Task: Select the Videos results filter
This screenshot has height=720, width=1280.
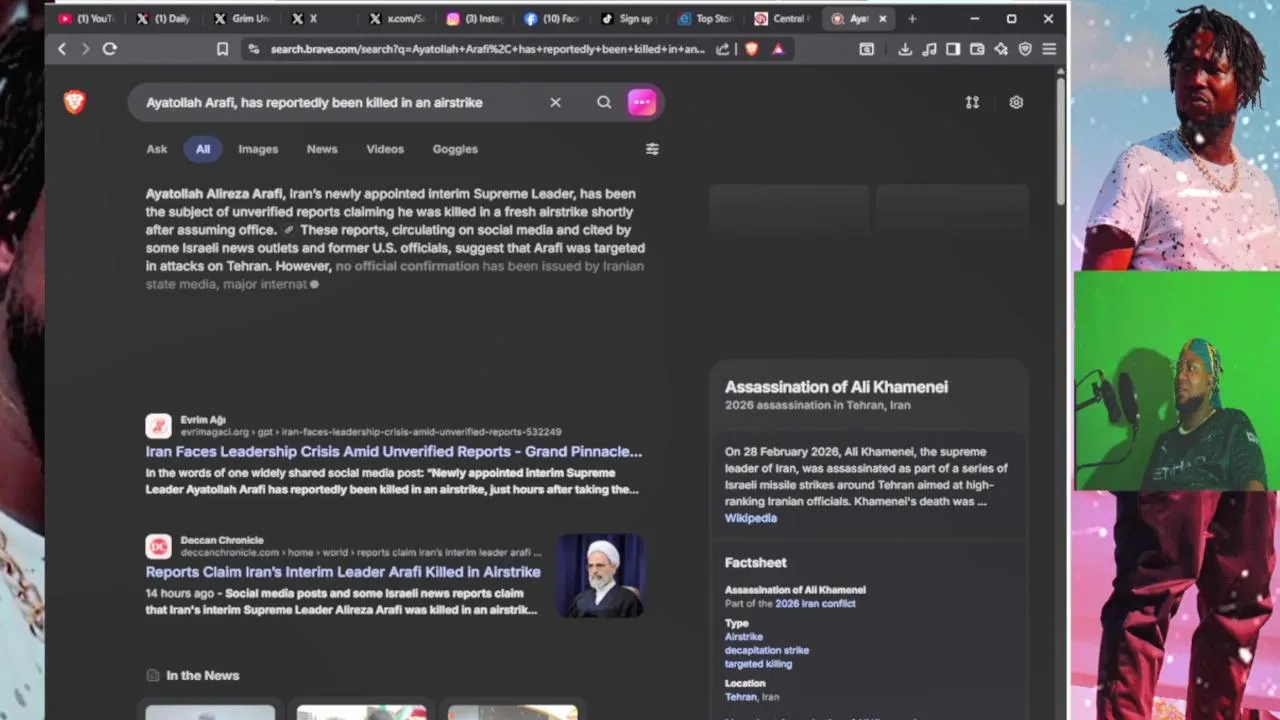Action: 385,149
